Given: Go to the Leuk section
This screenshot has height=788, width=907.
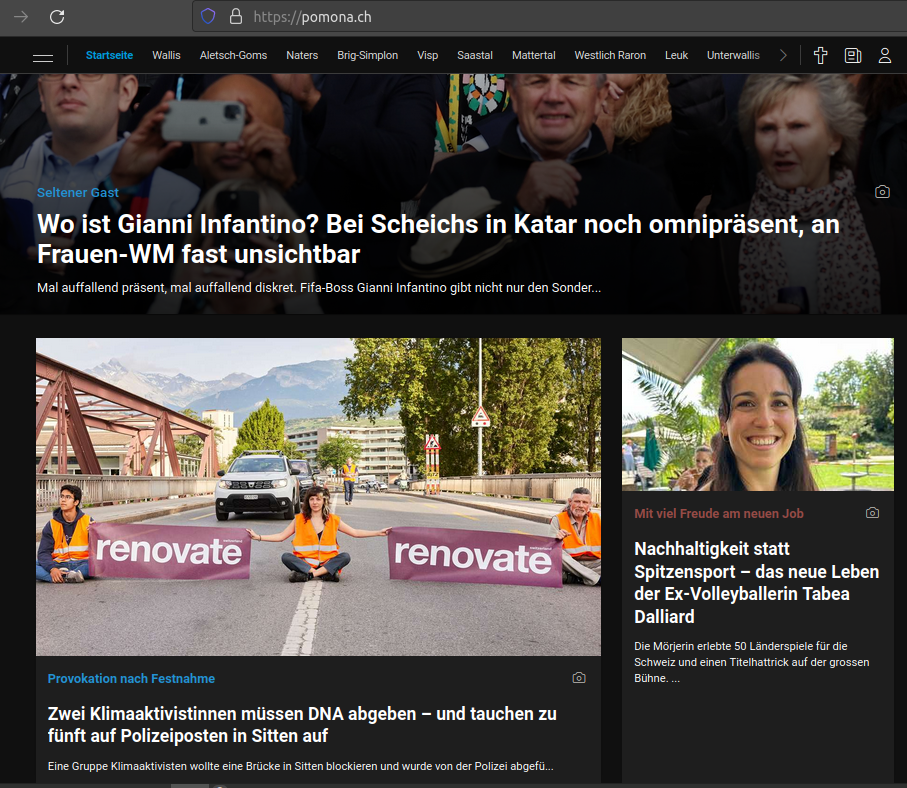Looking at the screenshot, I should pos(676,56).
